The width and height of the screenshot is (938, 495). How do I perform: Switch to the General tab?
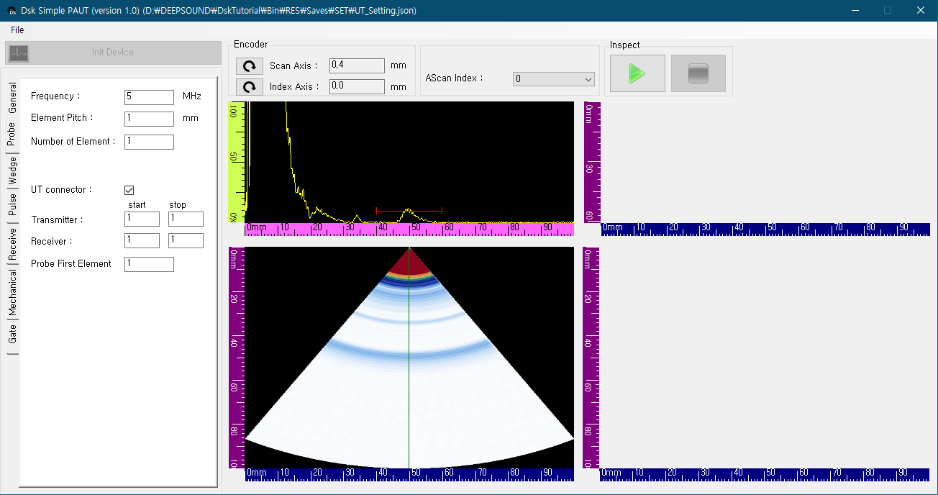click(x=12, y=98)
